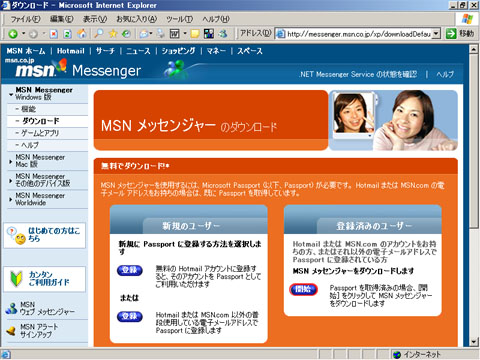Click the MSN ホーム link
Screen dimensions: 480x360
tap(26, 51)
